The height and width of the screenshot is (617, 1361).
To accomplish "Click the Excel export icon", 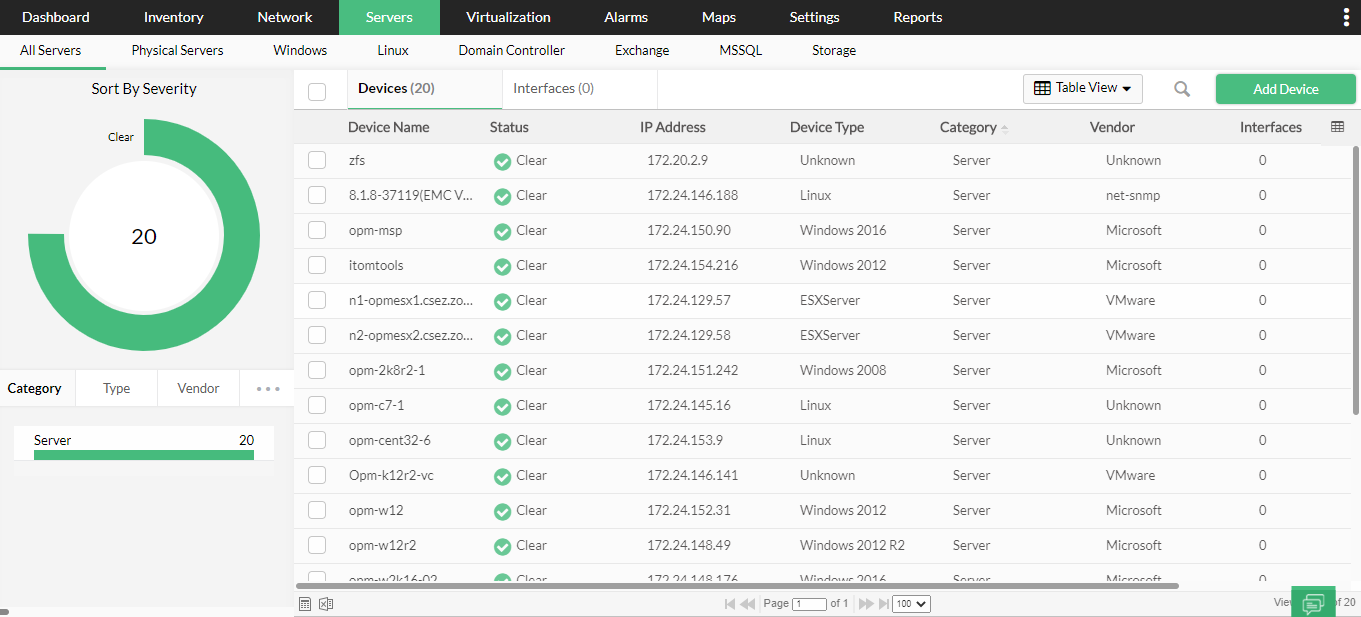I will 325,604.
